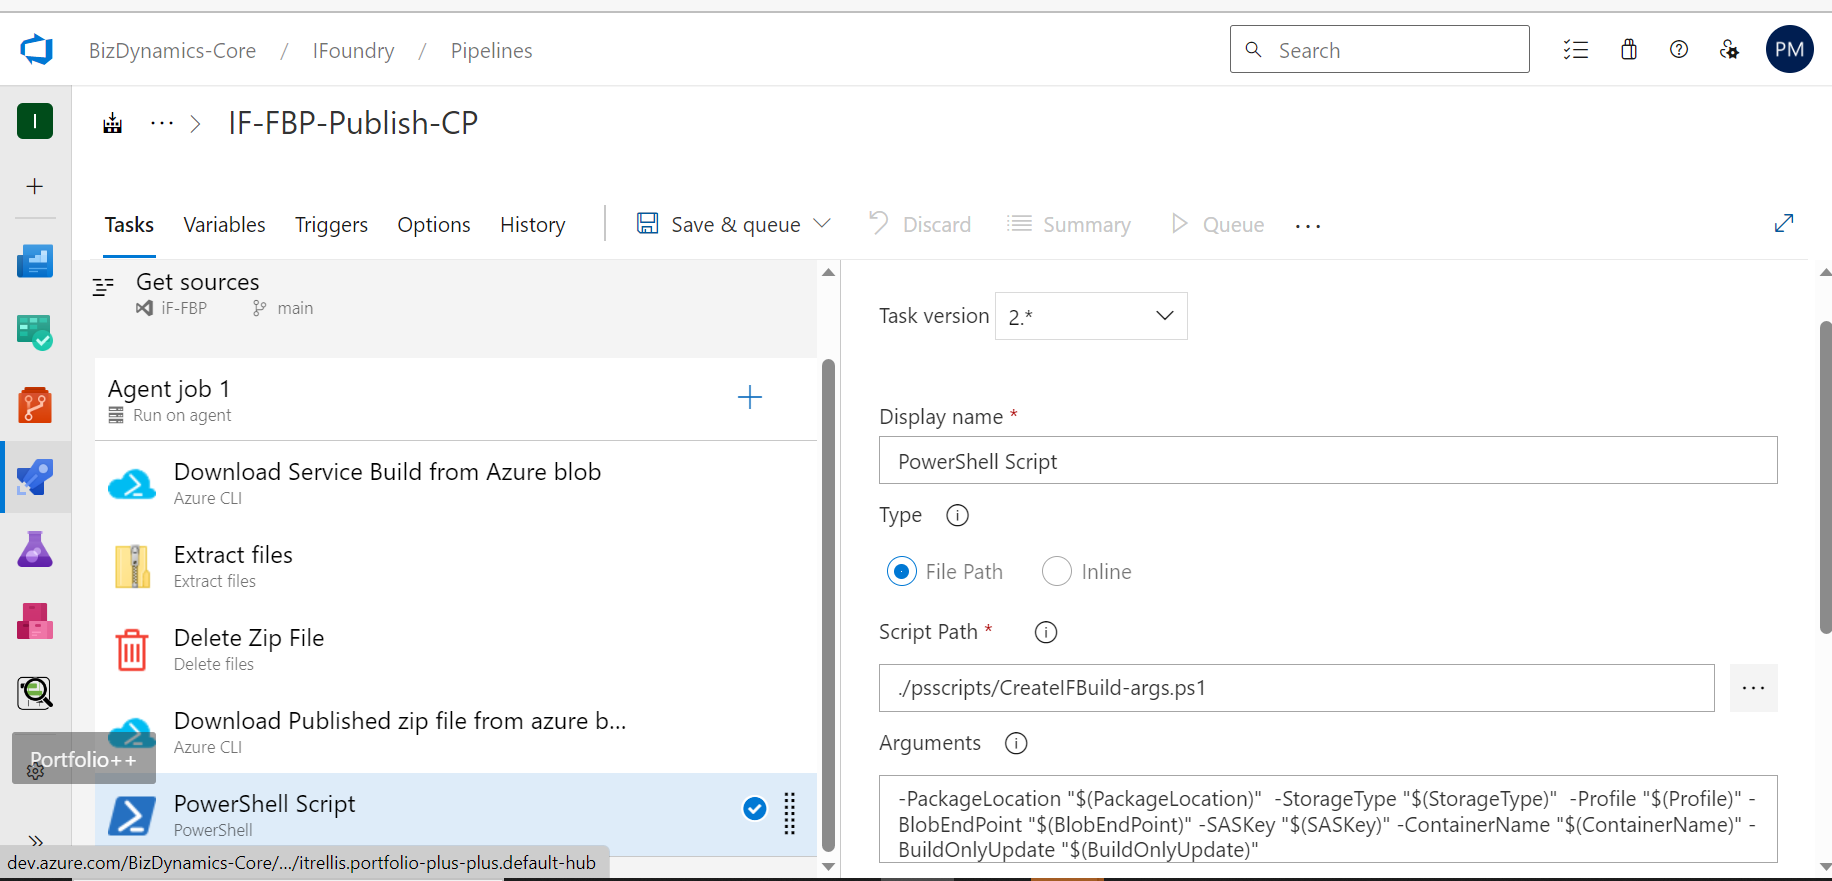Open Test Plans flask icon
Viewport: 1832px width, 881px height.
[35, 549]
